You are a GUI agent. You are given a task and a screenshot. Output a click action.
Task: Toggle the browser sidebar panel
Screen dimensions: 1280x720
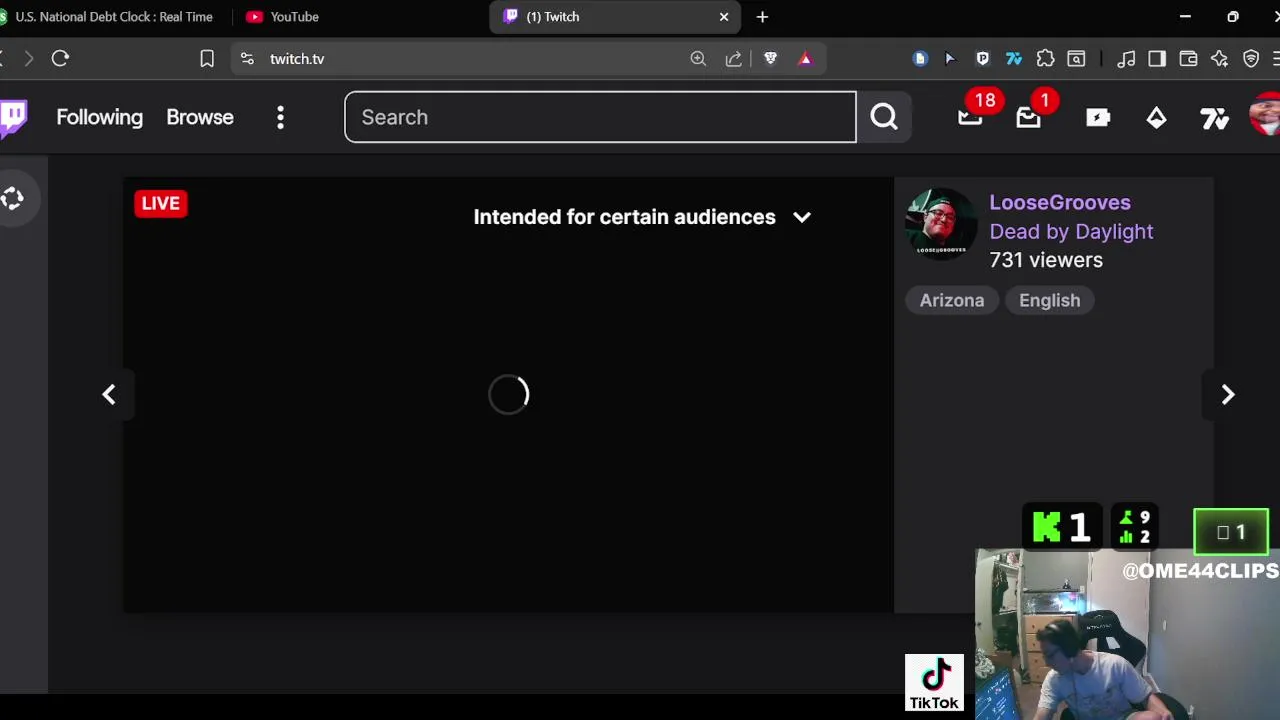click(x=1157, y=59)
